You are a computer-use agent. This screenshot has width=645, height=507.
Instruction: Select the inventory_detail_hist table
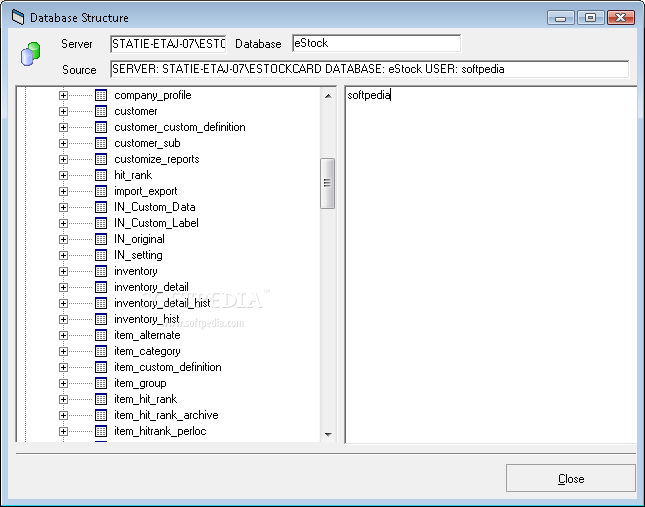click(162, 303)
